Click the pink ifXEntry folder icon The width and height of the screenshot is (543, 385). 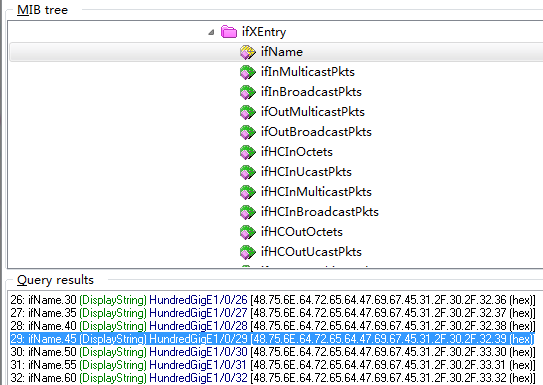click(x=229, y=32)
